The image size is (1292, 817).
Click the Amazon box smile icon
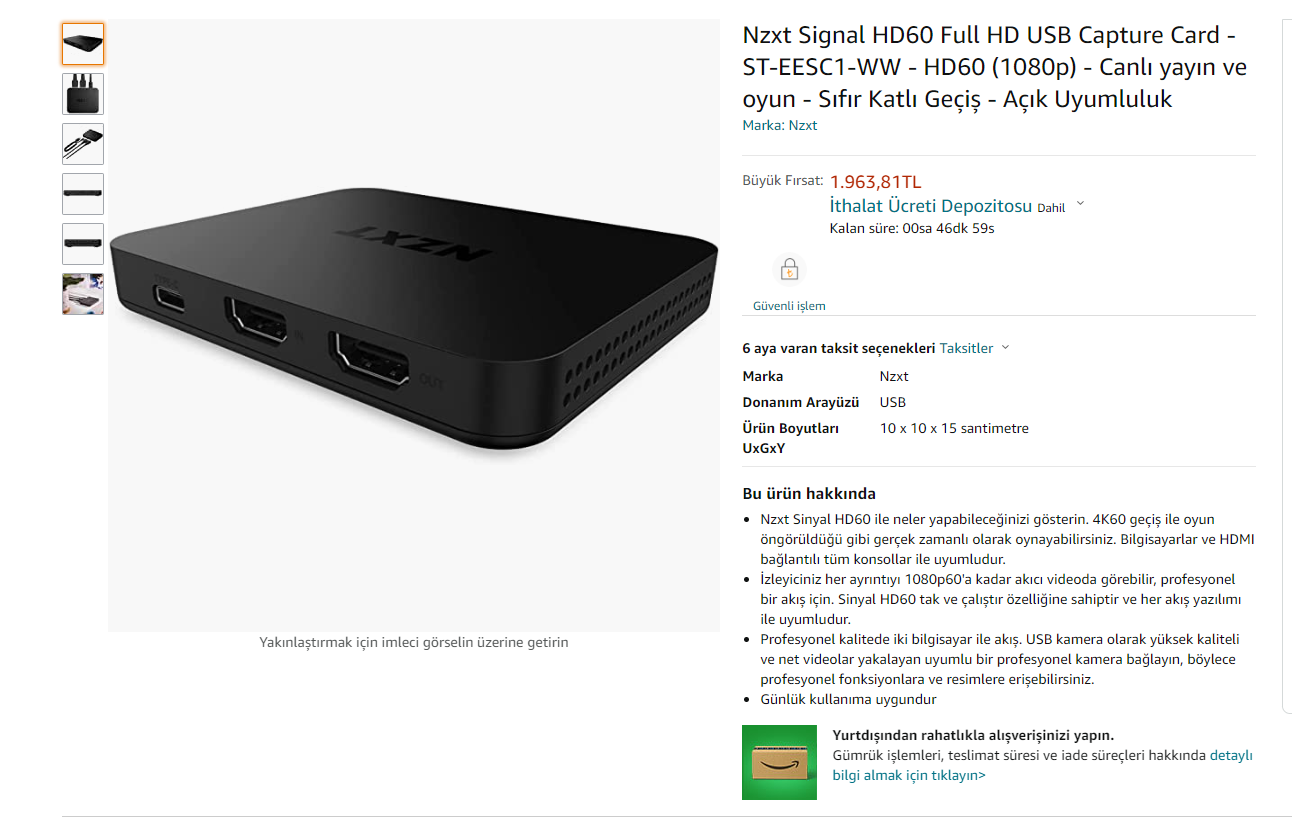point(779,762)
